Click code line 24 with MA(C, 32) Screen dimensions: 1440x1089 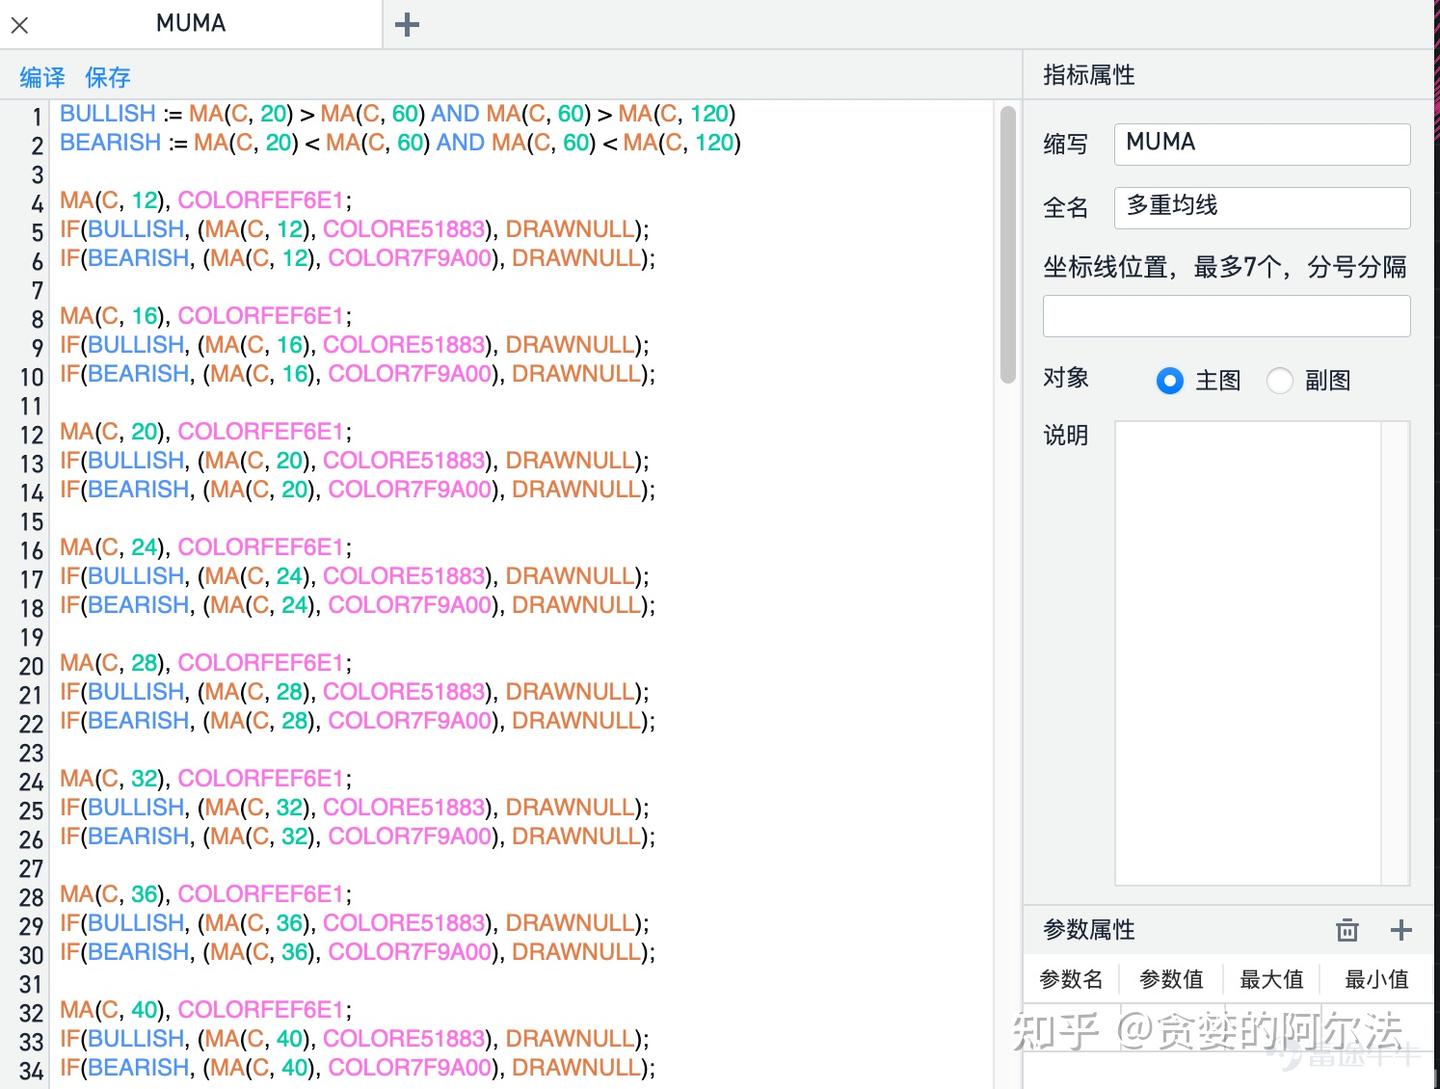205,780
